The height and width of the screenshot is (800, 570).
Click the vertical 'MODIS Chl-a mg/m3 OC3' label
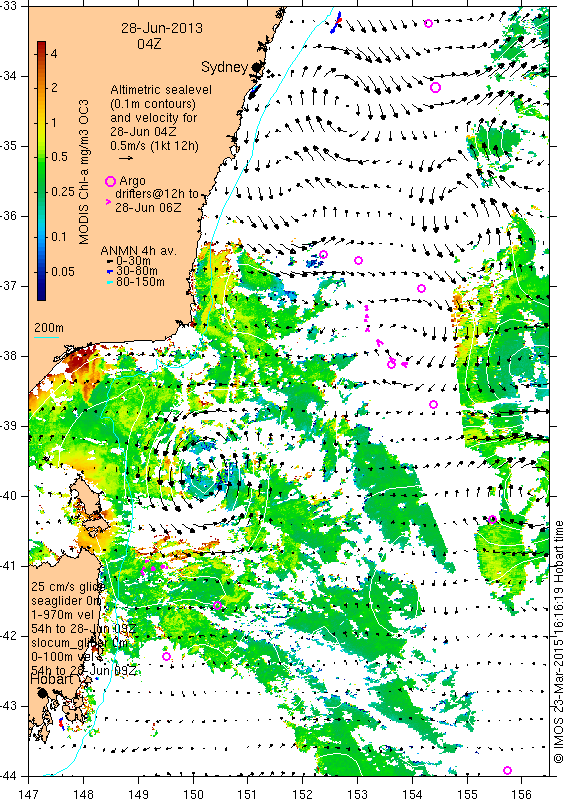click(84, 172)
